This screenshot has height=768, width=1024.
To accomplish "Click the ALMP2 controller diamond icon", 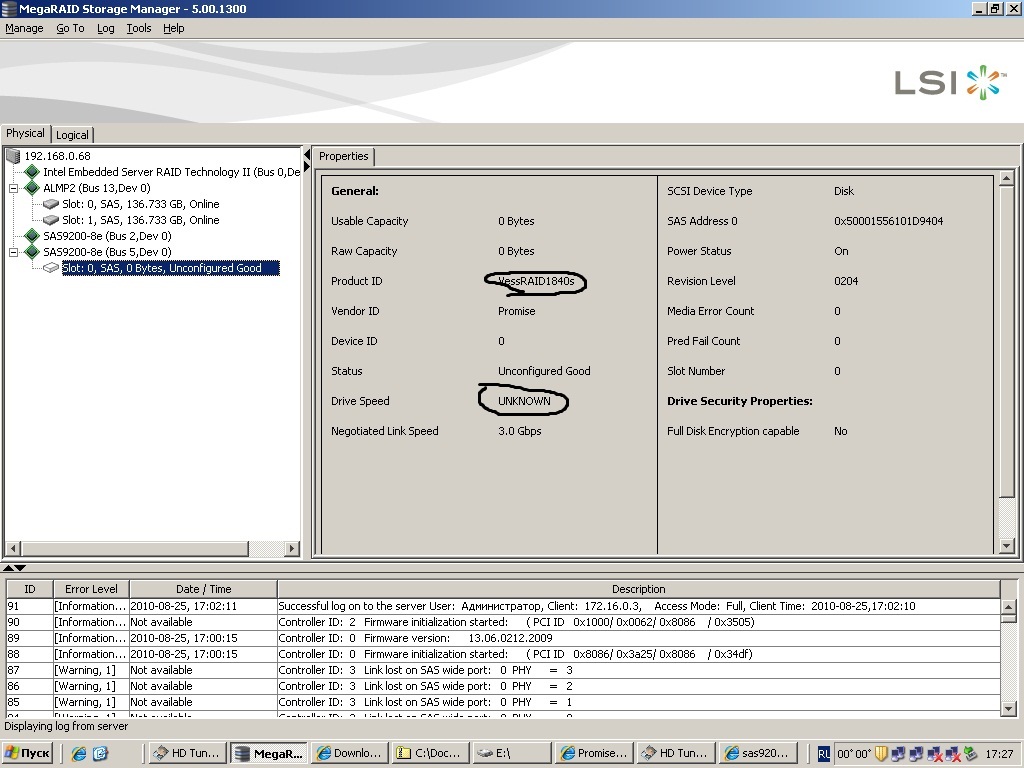I will click(32, 188).
